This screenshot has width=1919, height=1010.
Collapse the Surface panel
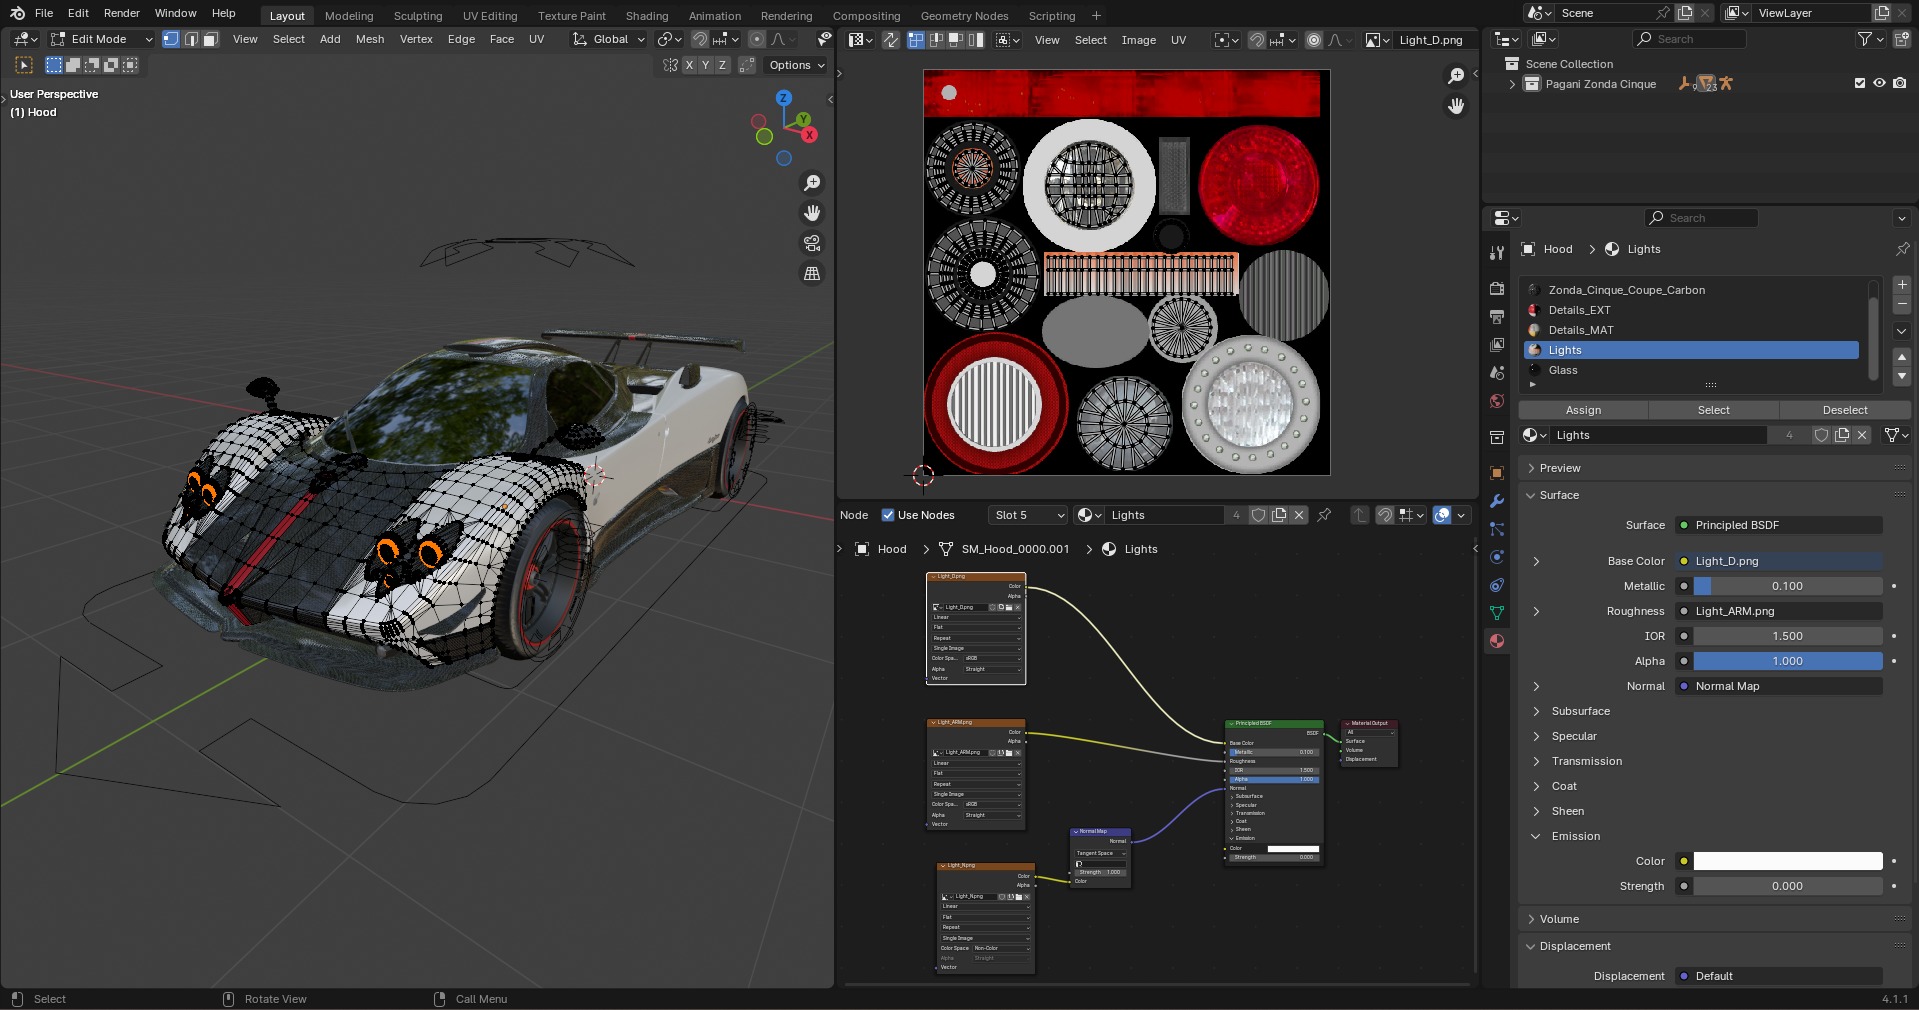pyautogui.click(x=1558, y=495)
